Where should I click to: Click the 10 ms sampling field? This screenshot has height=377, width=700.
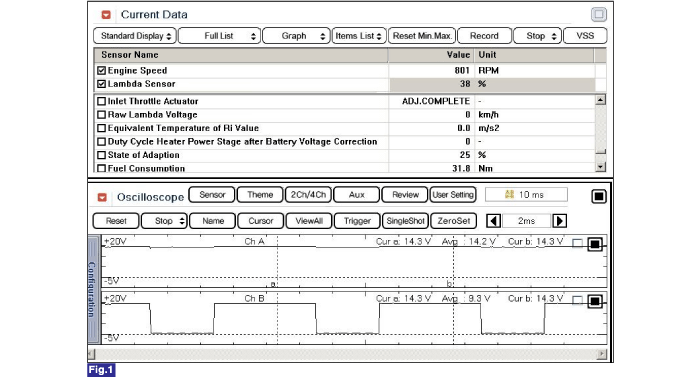(x=526, y=195)
